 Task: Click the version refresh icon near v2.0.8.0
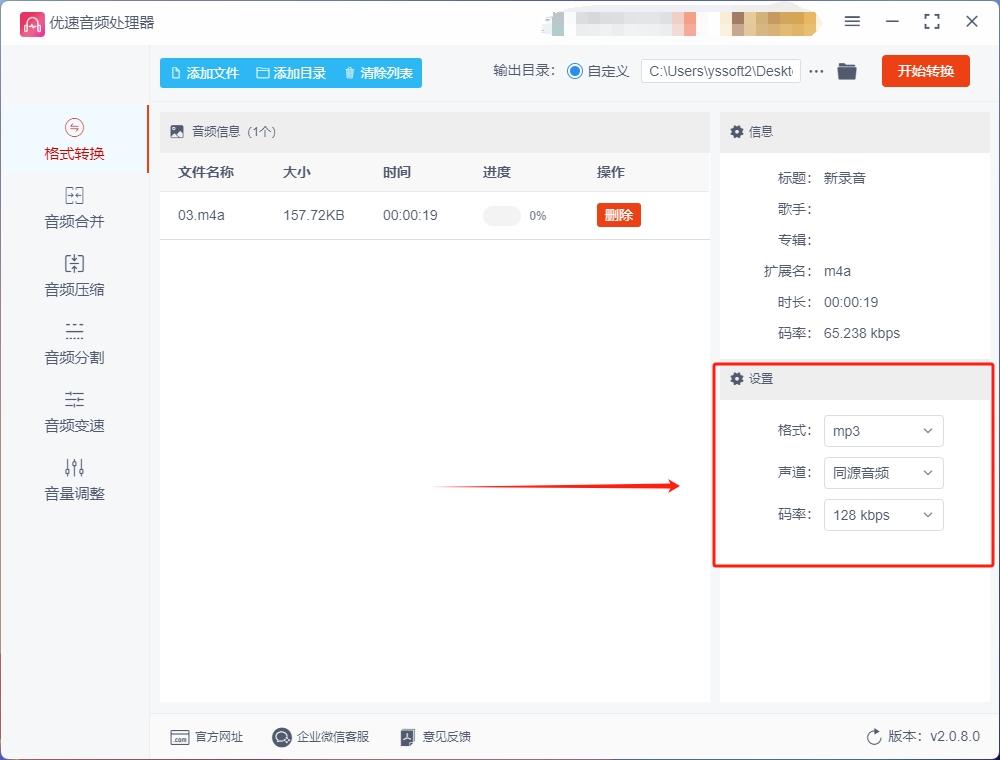(872, 737)
